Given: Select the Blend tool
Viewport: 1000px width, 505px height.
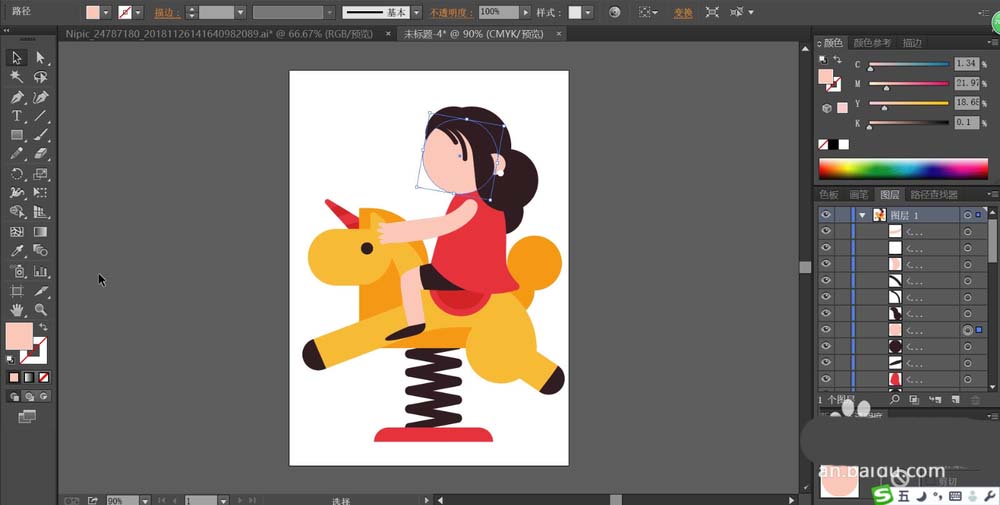Looking at the screenshot, I should click(41, 251).
